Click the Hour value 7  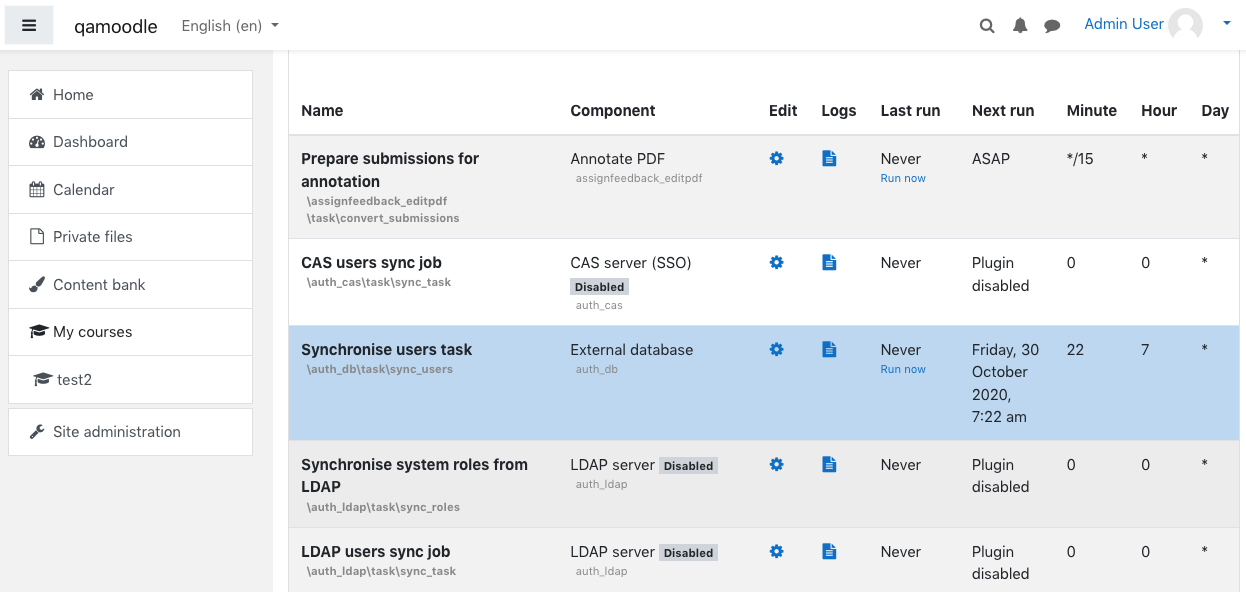1145,350
